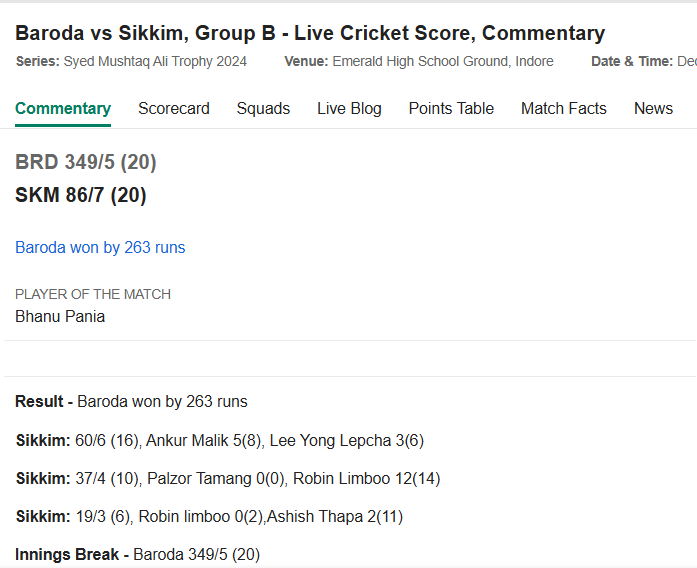Screen dimensions: 697x568
Task: Click the Emerald High School Ground venue
Action: [443, 61]
